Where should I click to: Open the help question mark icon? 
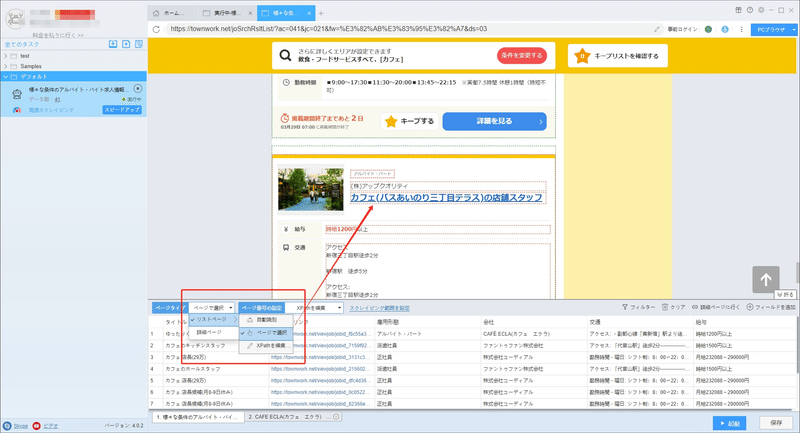click(x=749, y=10)
